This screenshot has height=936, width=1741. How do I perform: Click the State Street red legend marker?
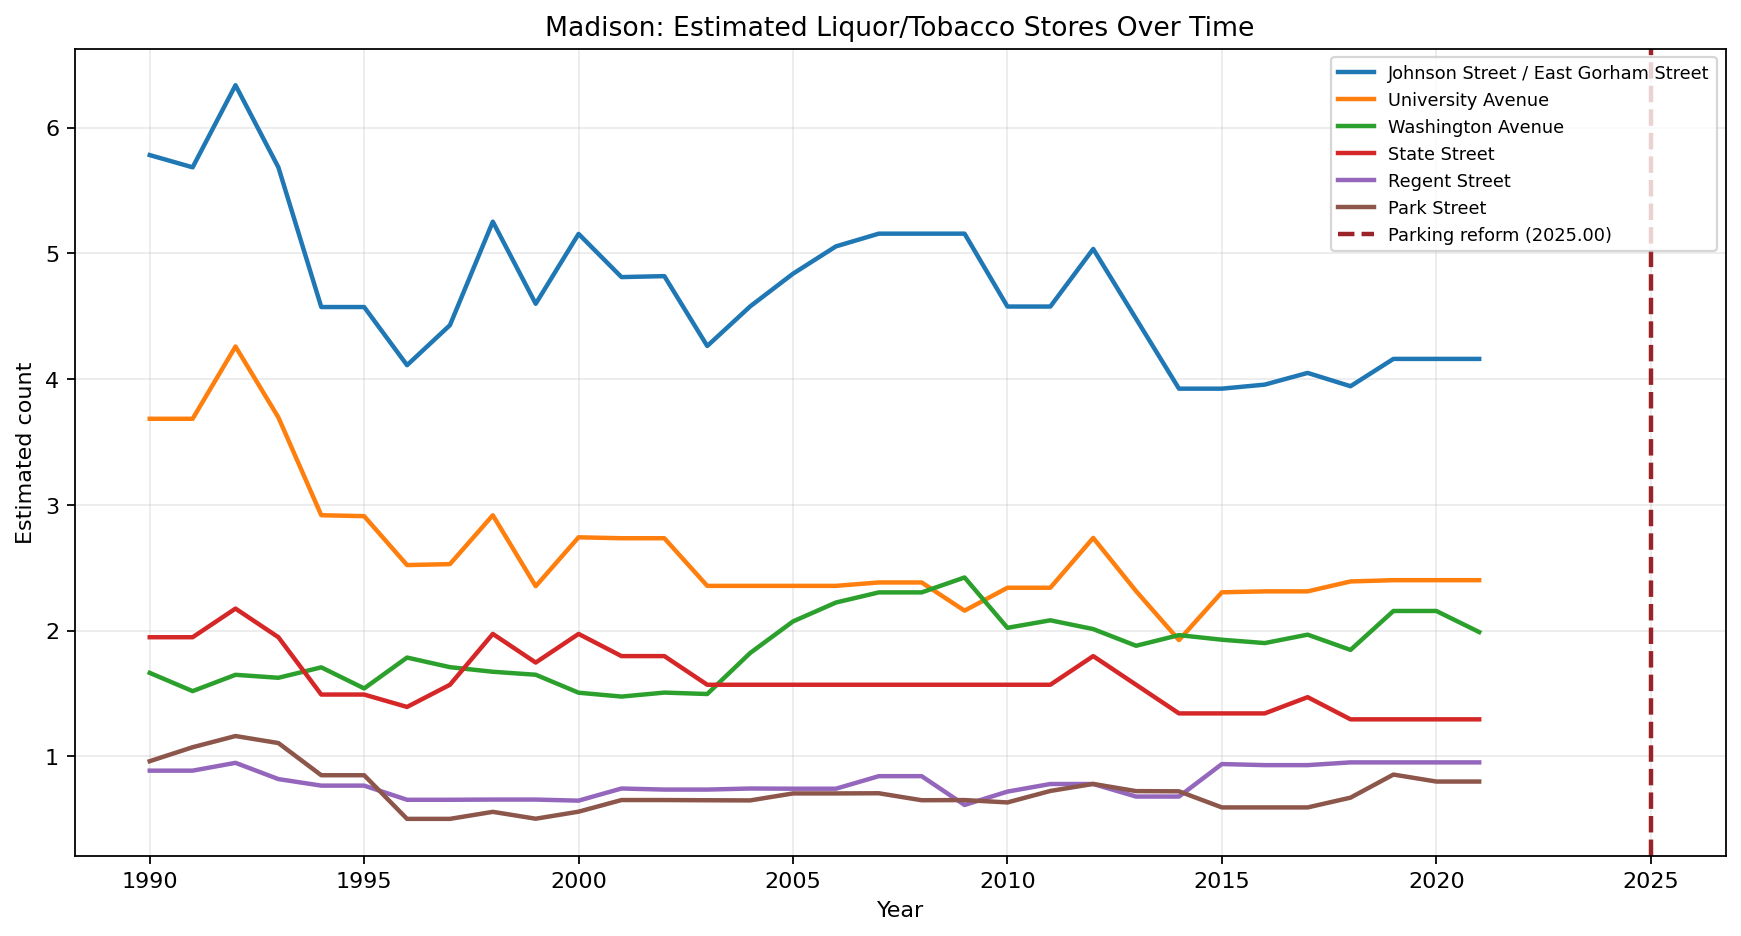pos(1358,153)
